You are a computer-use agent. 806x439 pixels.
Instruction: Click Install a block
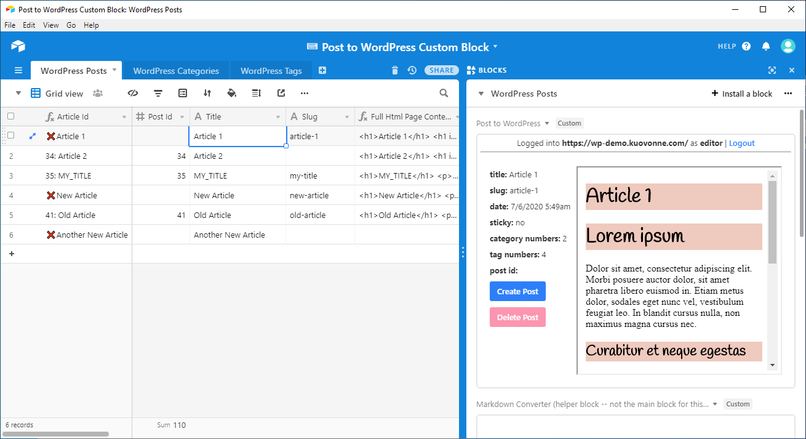point(742,94)
